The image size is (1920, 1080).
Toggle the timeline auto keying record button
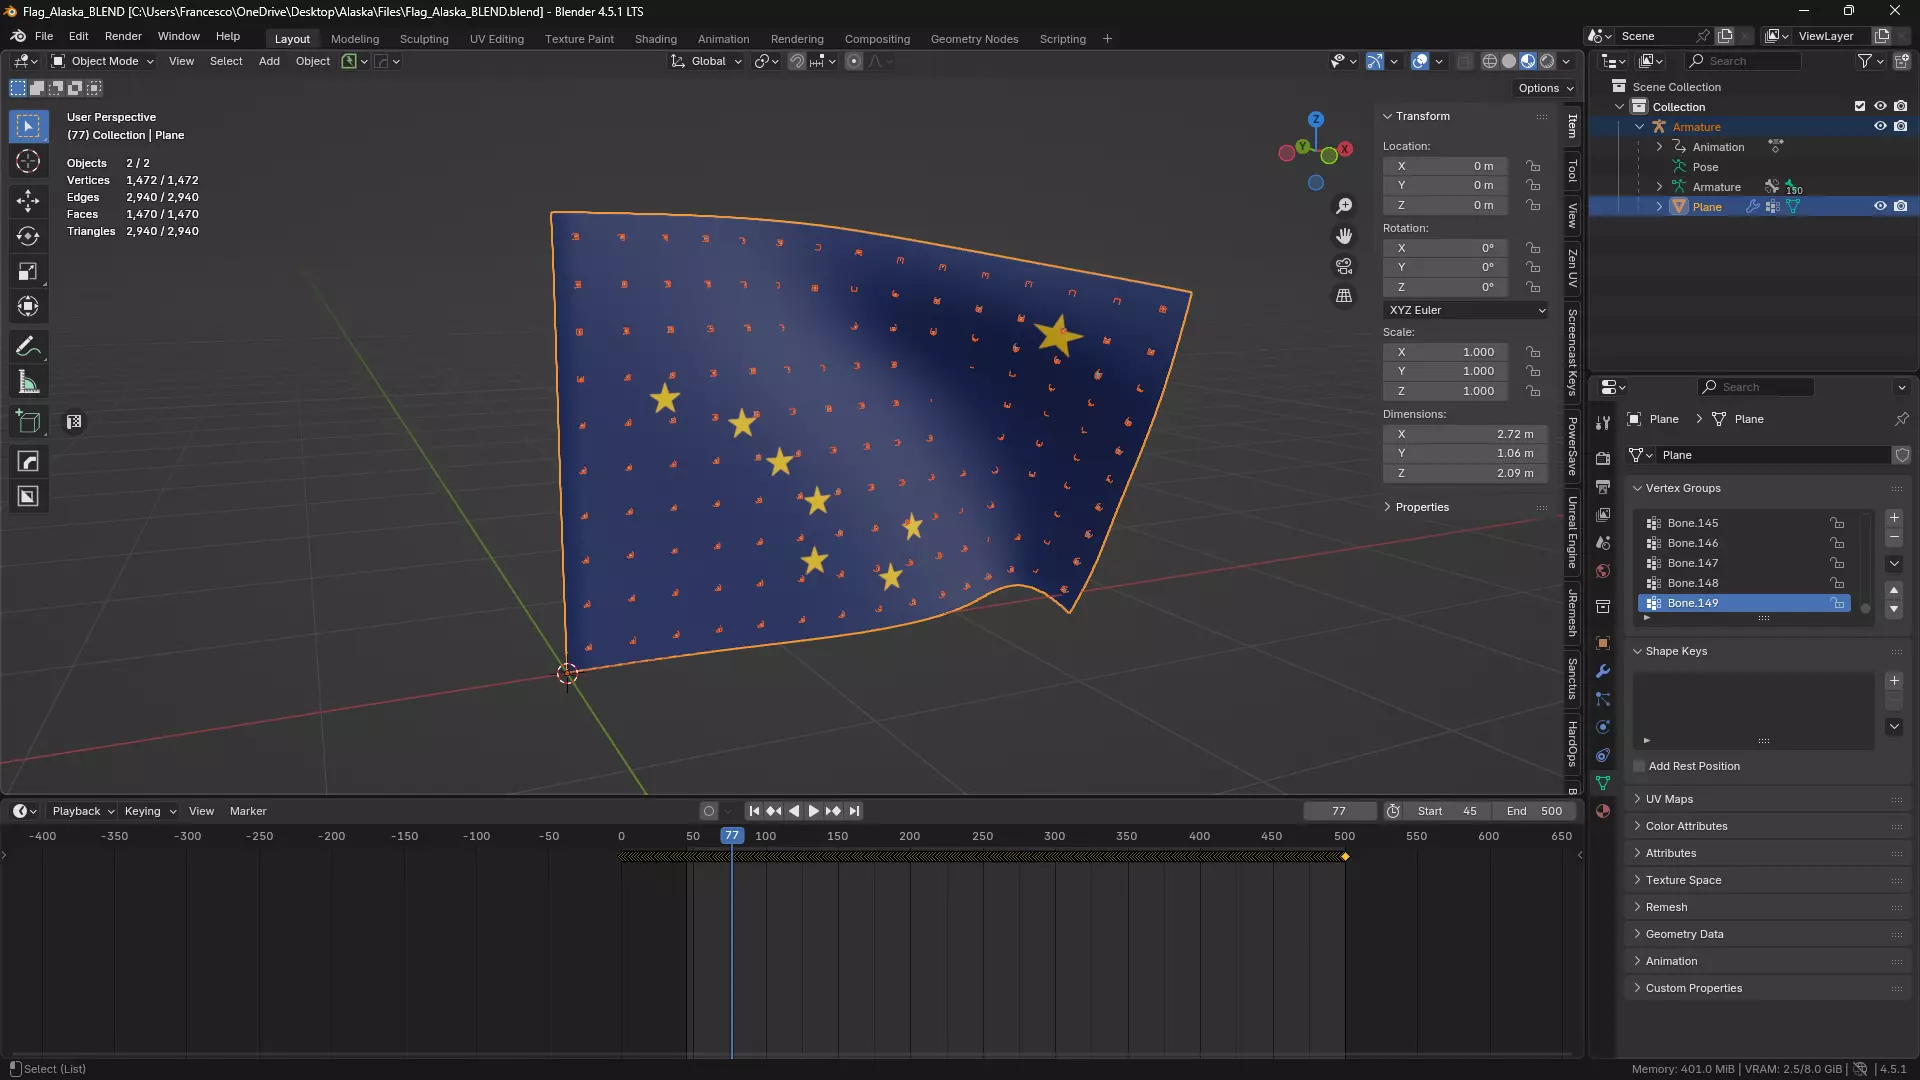point(709,811)
